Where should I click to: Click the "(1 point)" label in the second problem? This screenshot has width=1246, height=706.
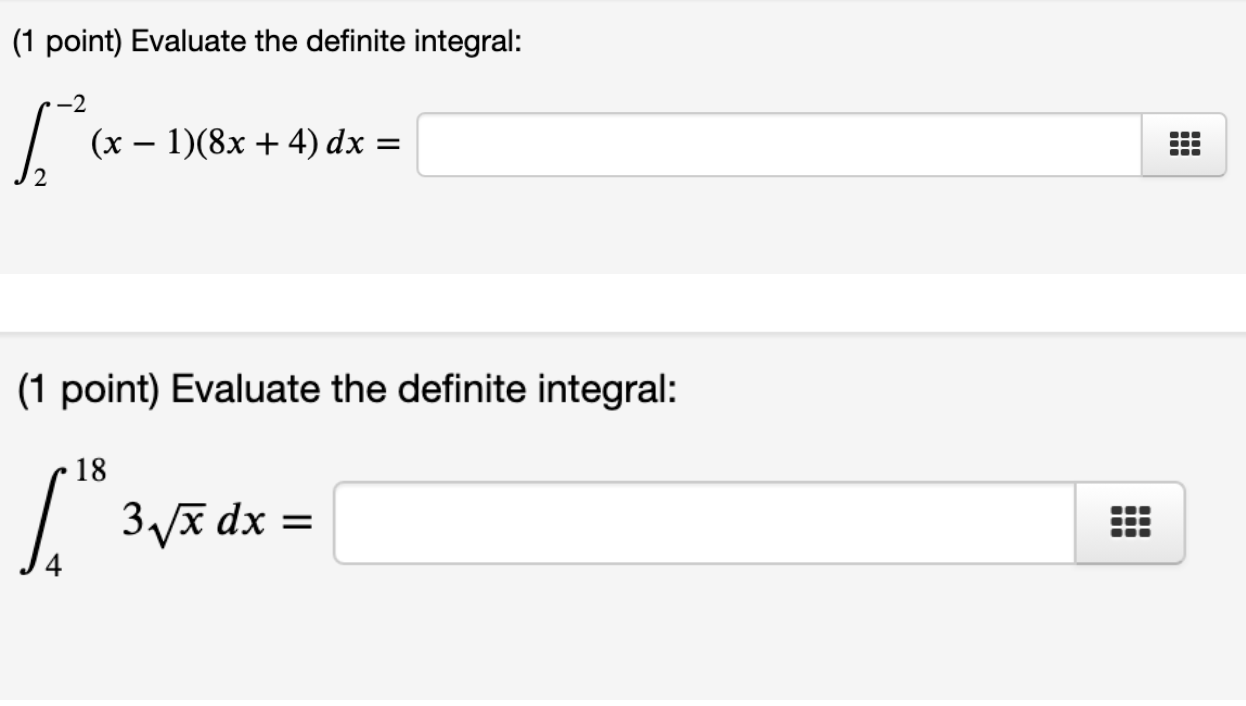point(86,388)
